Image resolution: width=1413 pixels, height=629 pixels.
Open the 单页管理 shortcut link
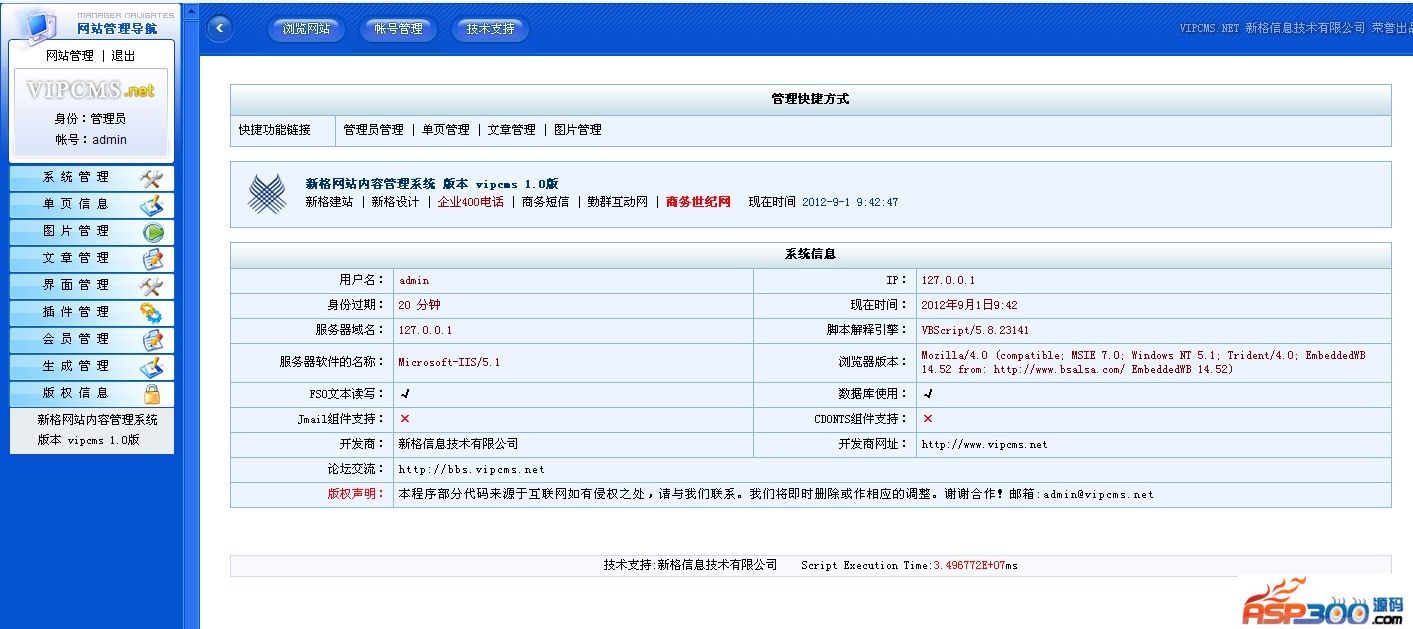[x=445, y=130]
